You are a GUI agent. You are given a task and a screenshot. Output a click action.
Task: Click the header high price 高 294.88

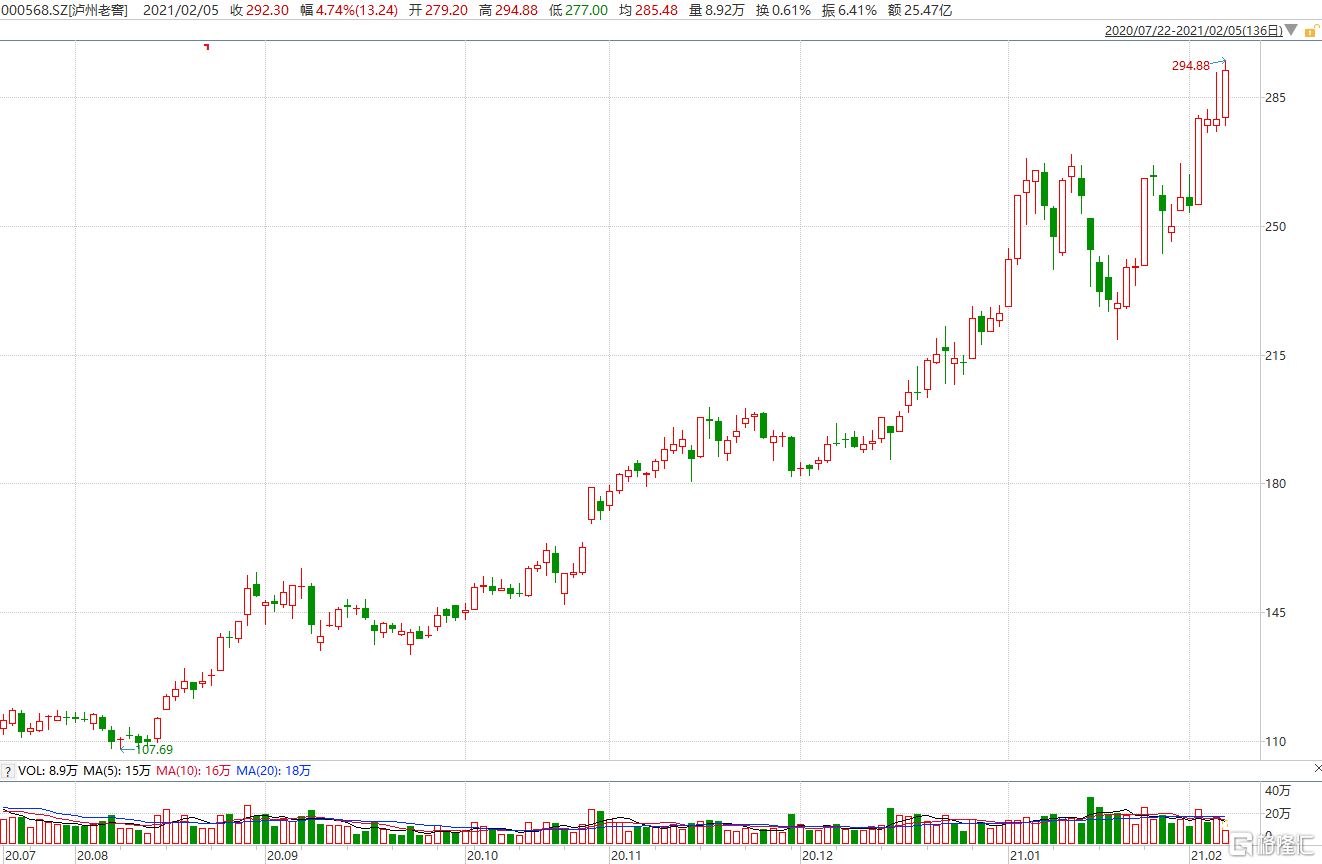pyautogui.click(x=508, y=10)
